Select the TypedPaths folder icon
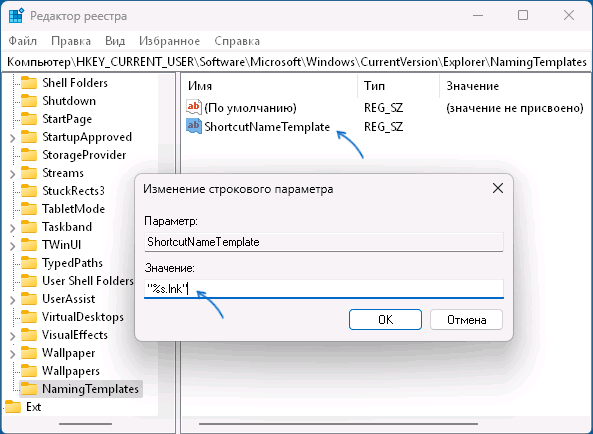Viewport: 593px width, 434px height. point(29,263)
